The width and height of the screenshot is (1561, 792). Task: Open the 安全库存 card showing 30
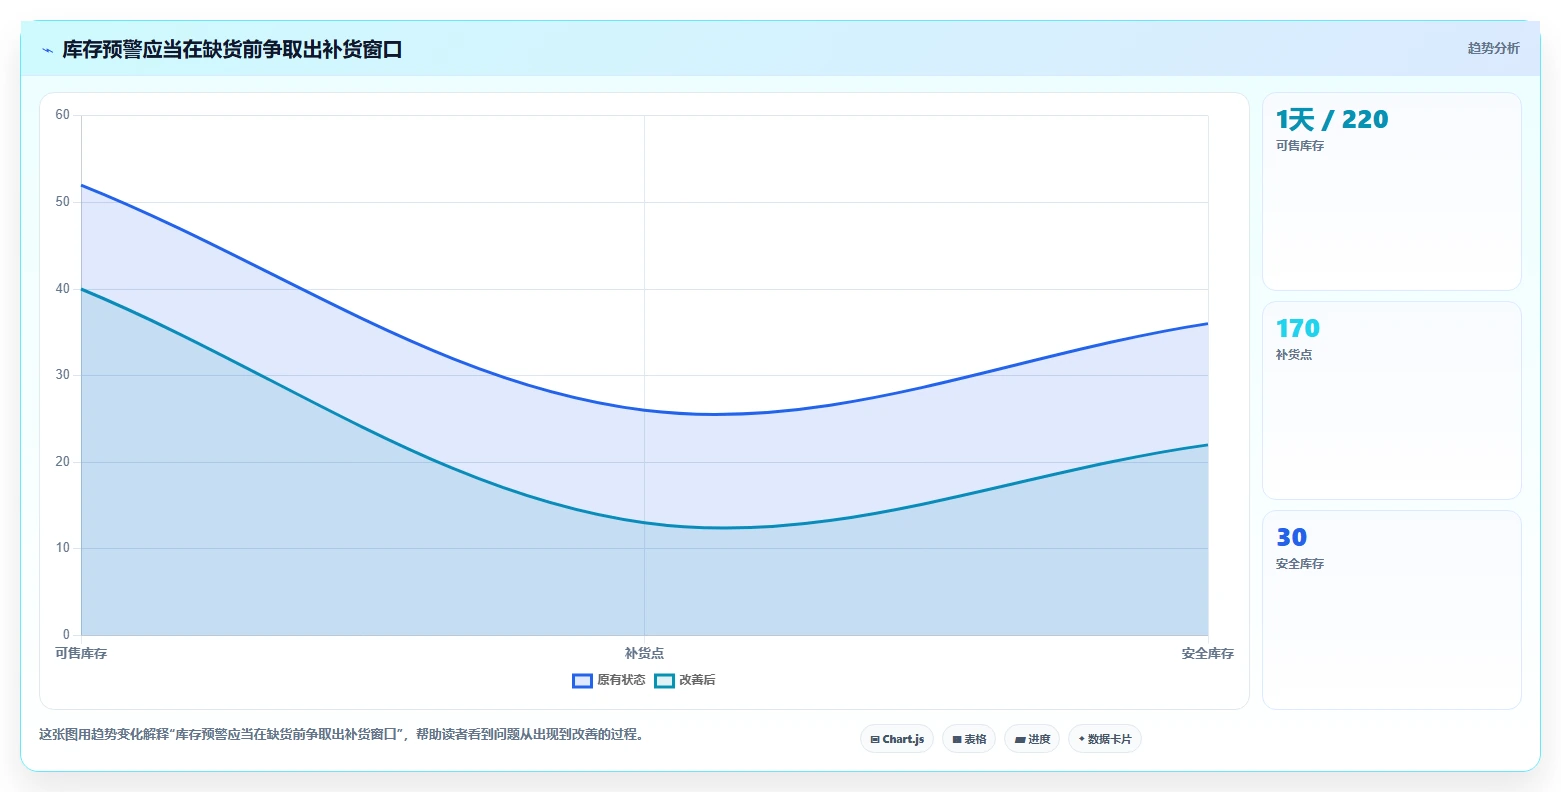click(1392, 610)
